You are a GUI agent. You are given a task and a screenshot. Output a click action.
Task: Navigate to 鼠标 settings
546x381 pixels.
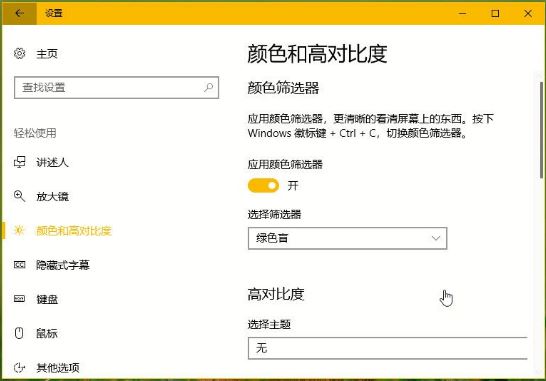click(47, 333)
